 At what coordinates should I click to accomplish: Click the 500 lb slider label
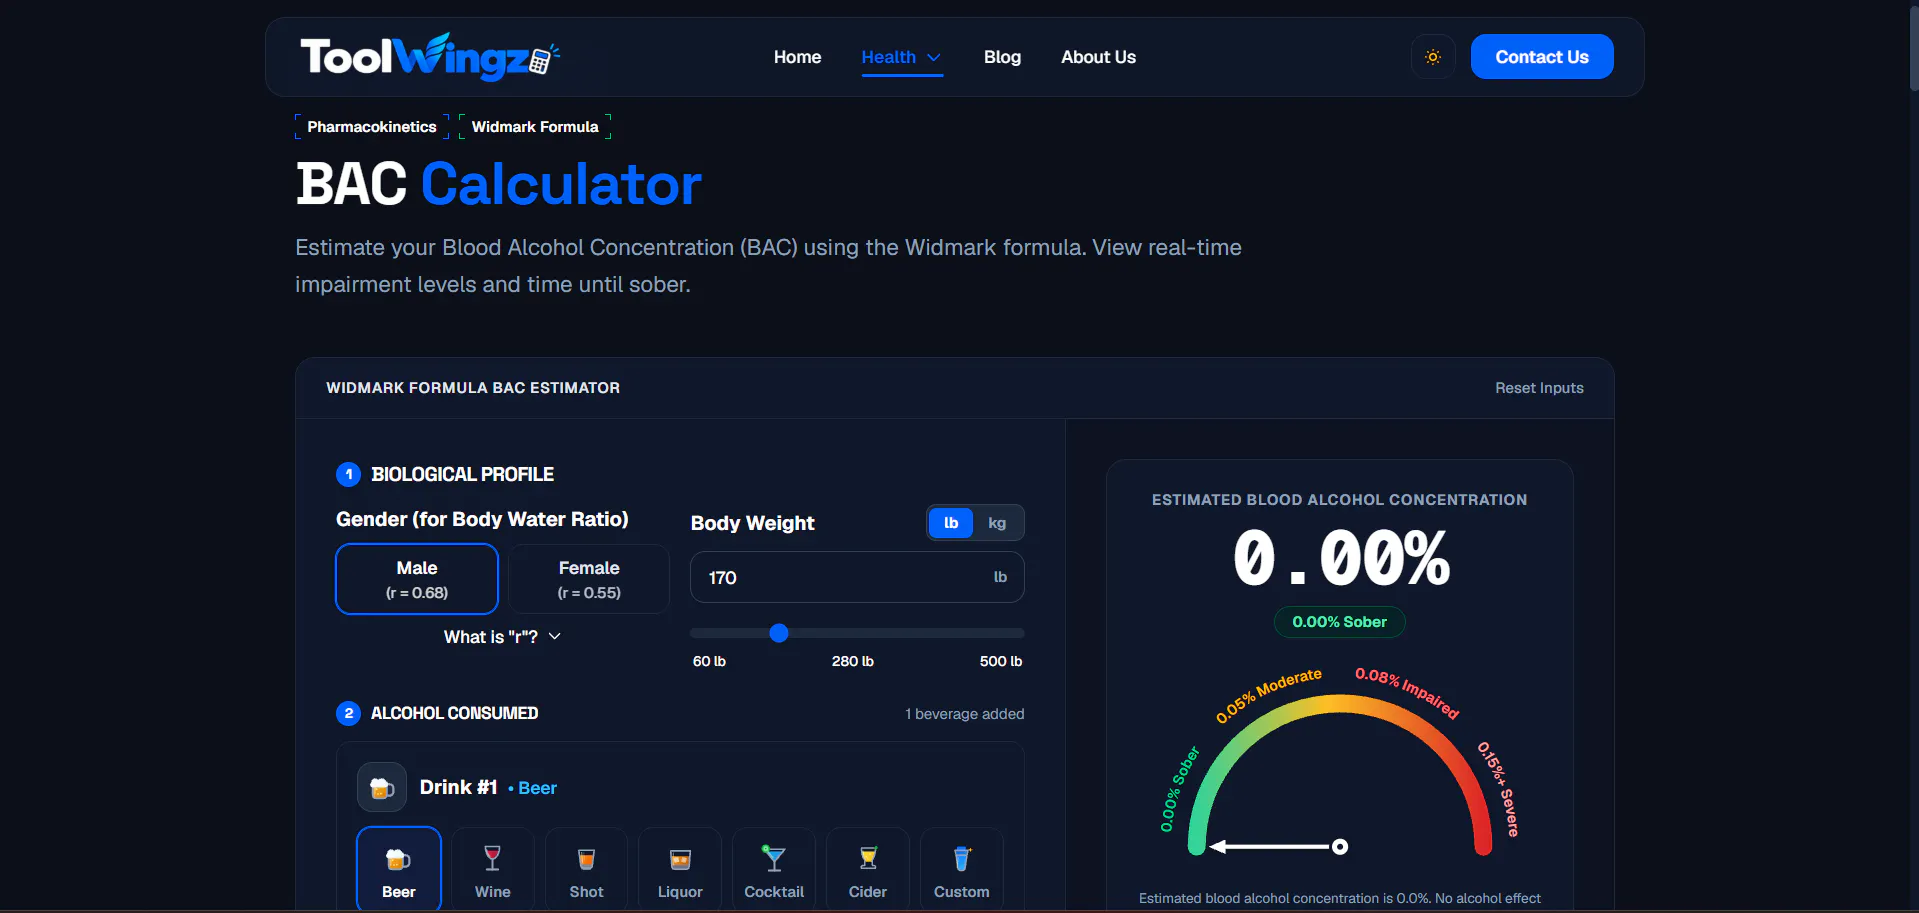click(1001, 661)
